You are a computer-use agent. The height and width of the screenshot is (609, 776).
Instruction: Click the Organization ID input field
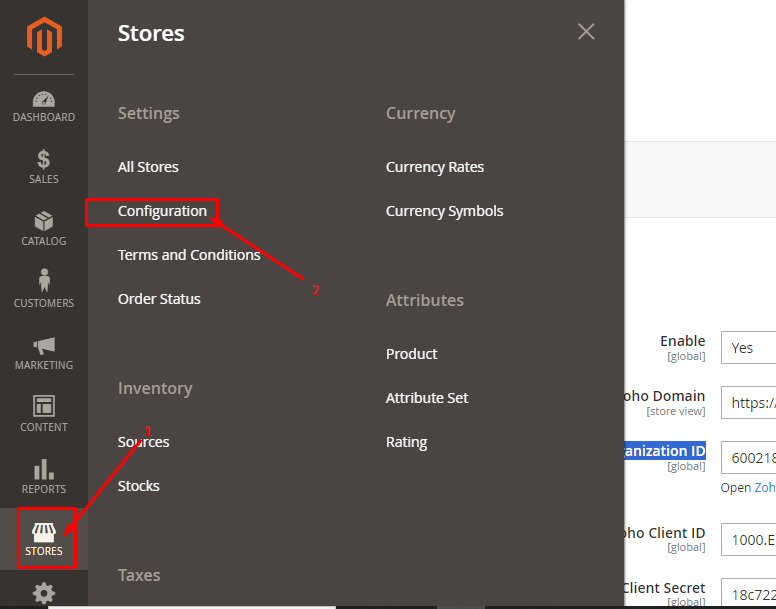click(x=748, y=458)
